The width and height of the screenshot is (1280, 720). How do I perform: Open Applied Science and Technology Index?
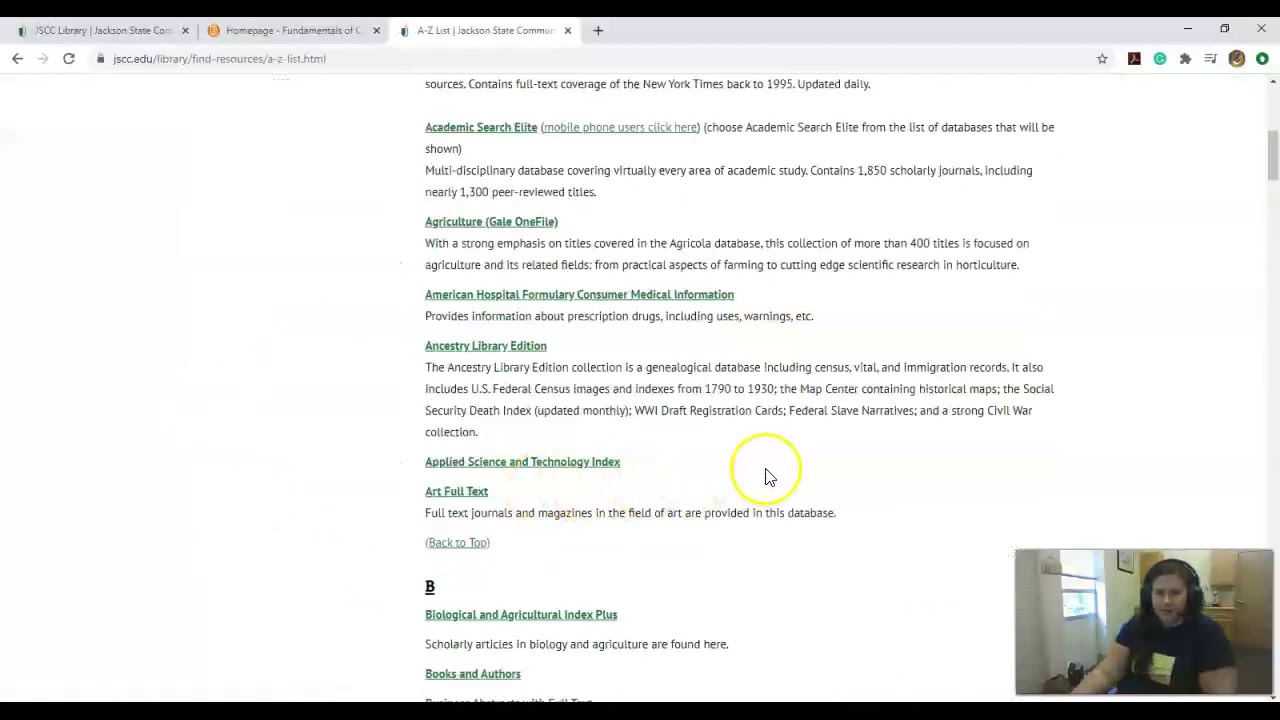tap(522, 461)
